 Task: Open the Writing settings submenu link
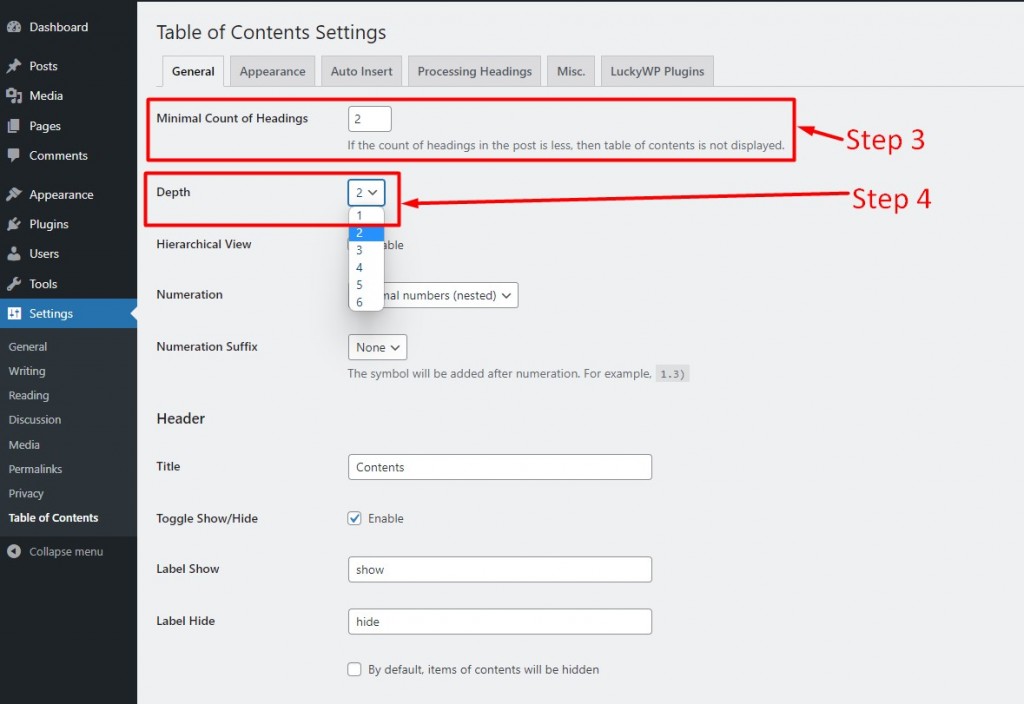[x=27, y=371]
